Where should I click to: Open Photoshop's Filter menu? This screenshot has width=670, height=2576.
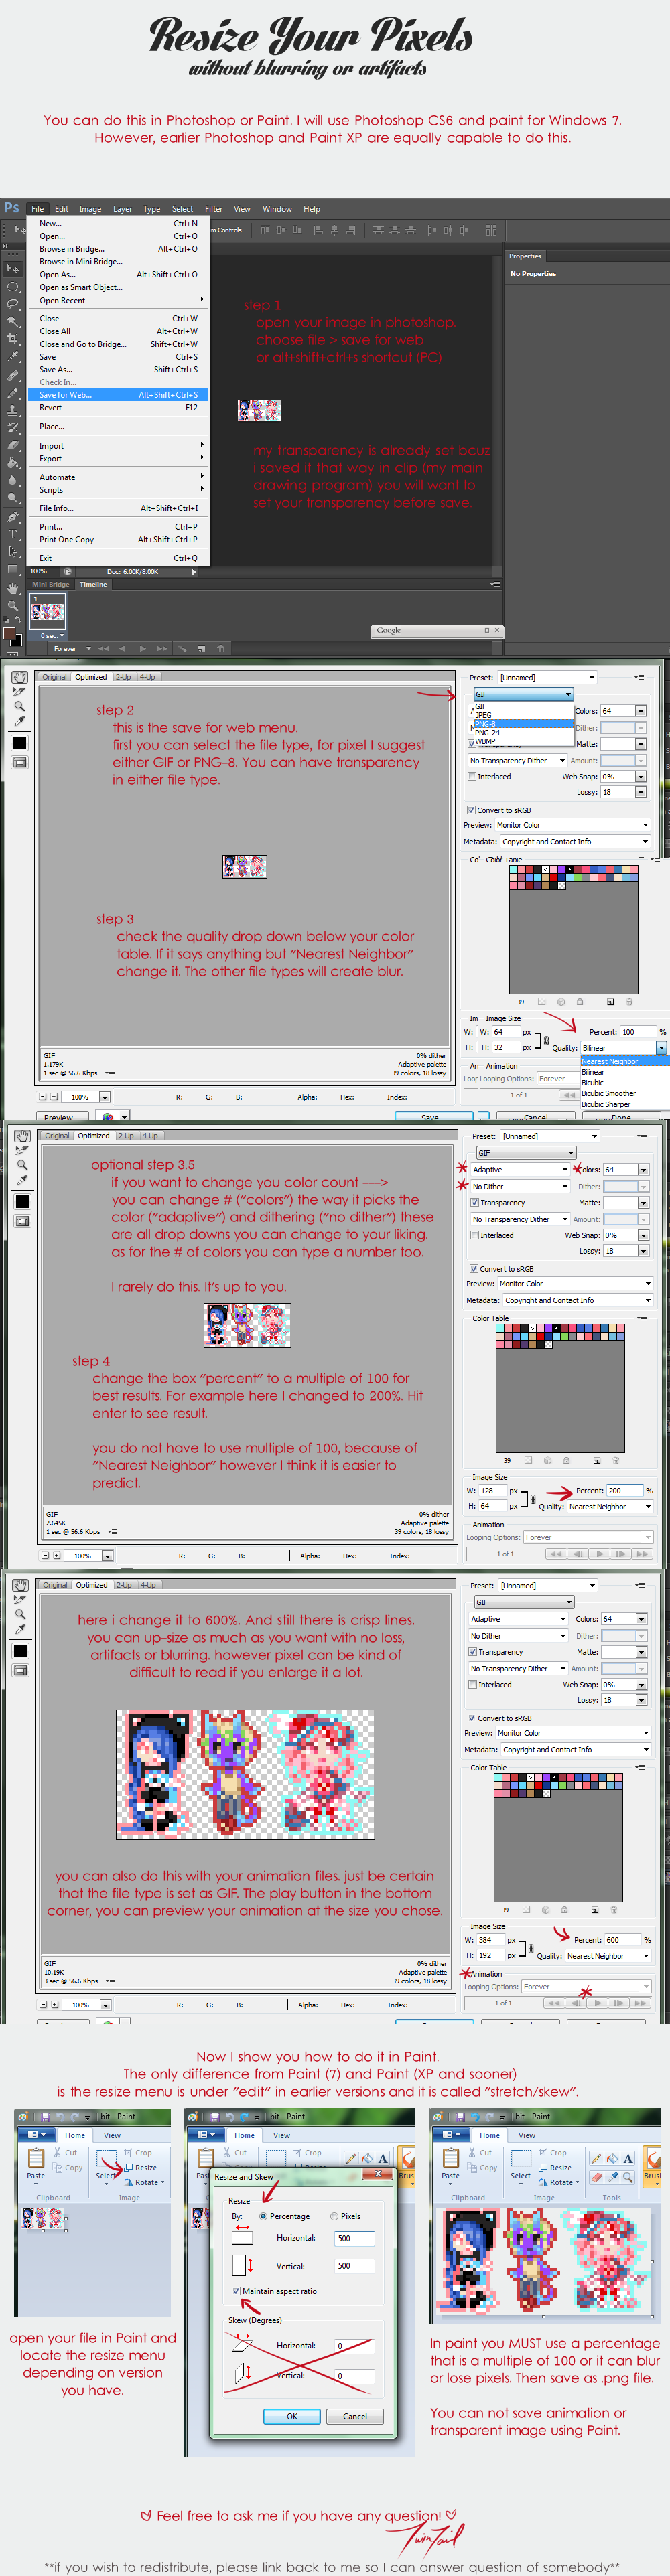pos(214,209)
